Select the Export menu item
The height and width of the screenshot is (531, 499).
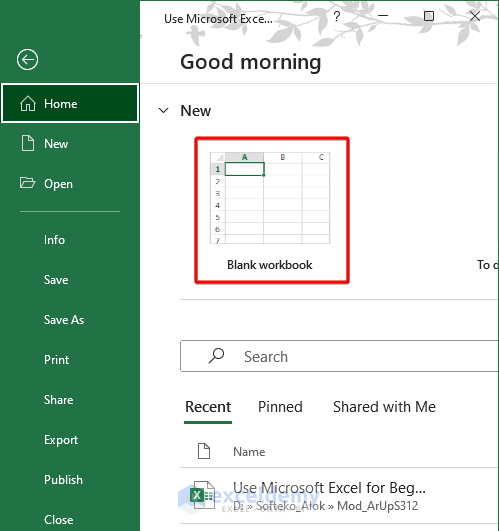61,440
